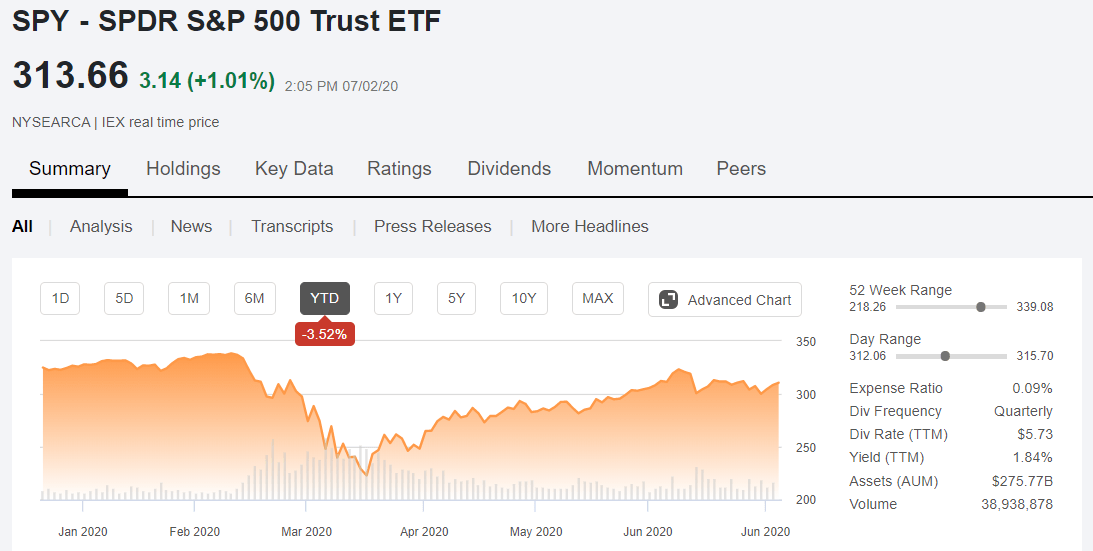
Task: Select the 1D chart range
Action: click(x=60, y=299)
